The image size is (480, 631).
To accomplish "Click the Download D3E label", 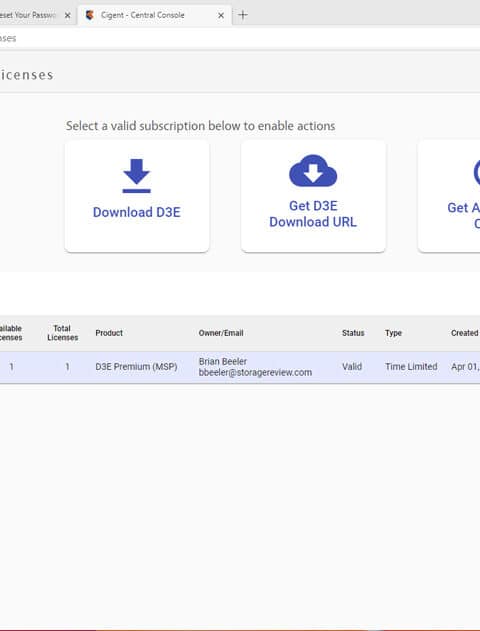I will click(136, 212).
